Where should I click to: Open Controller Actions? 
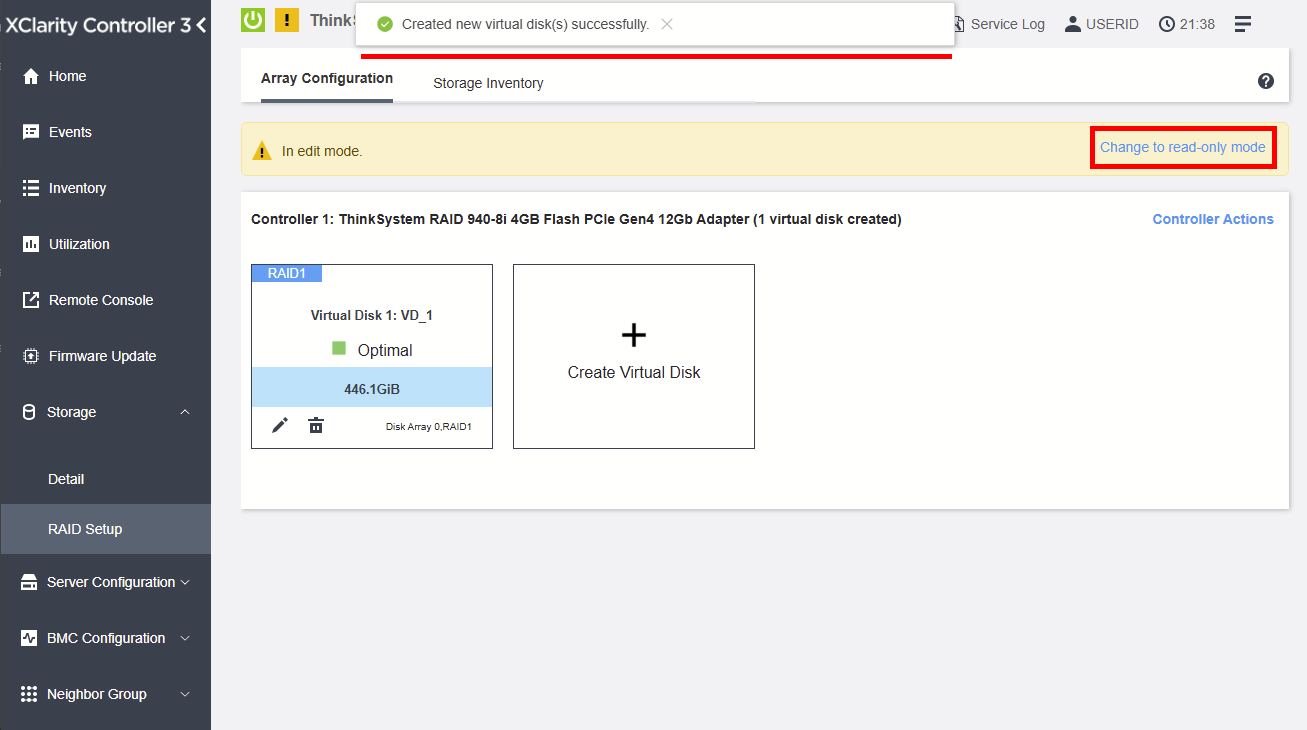[x=1212, y=218]
